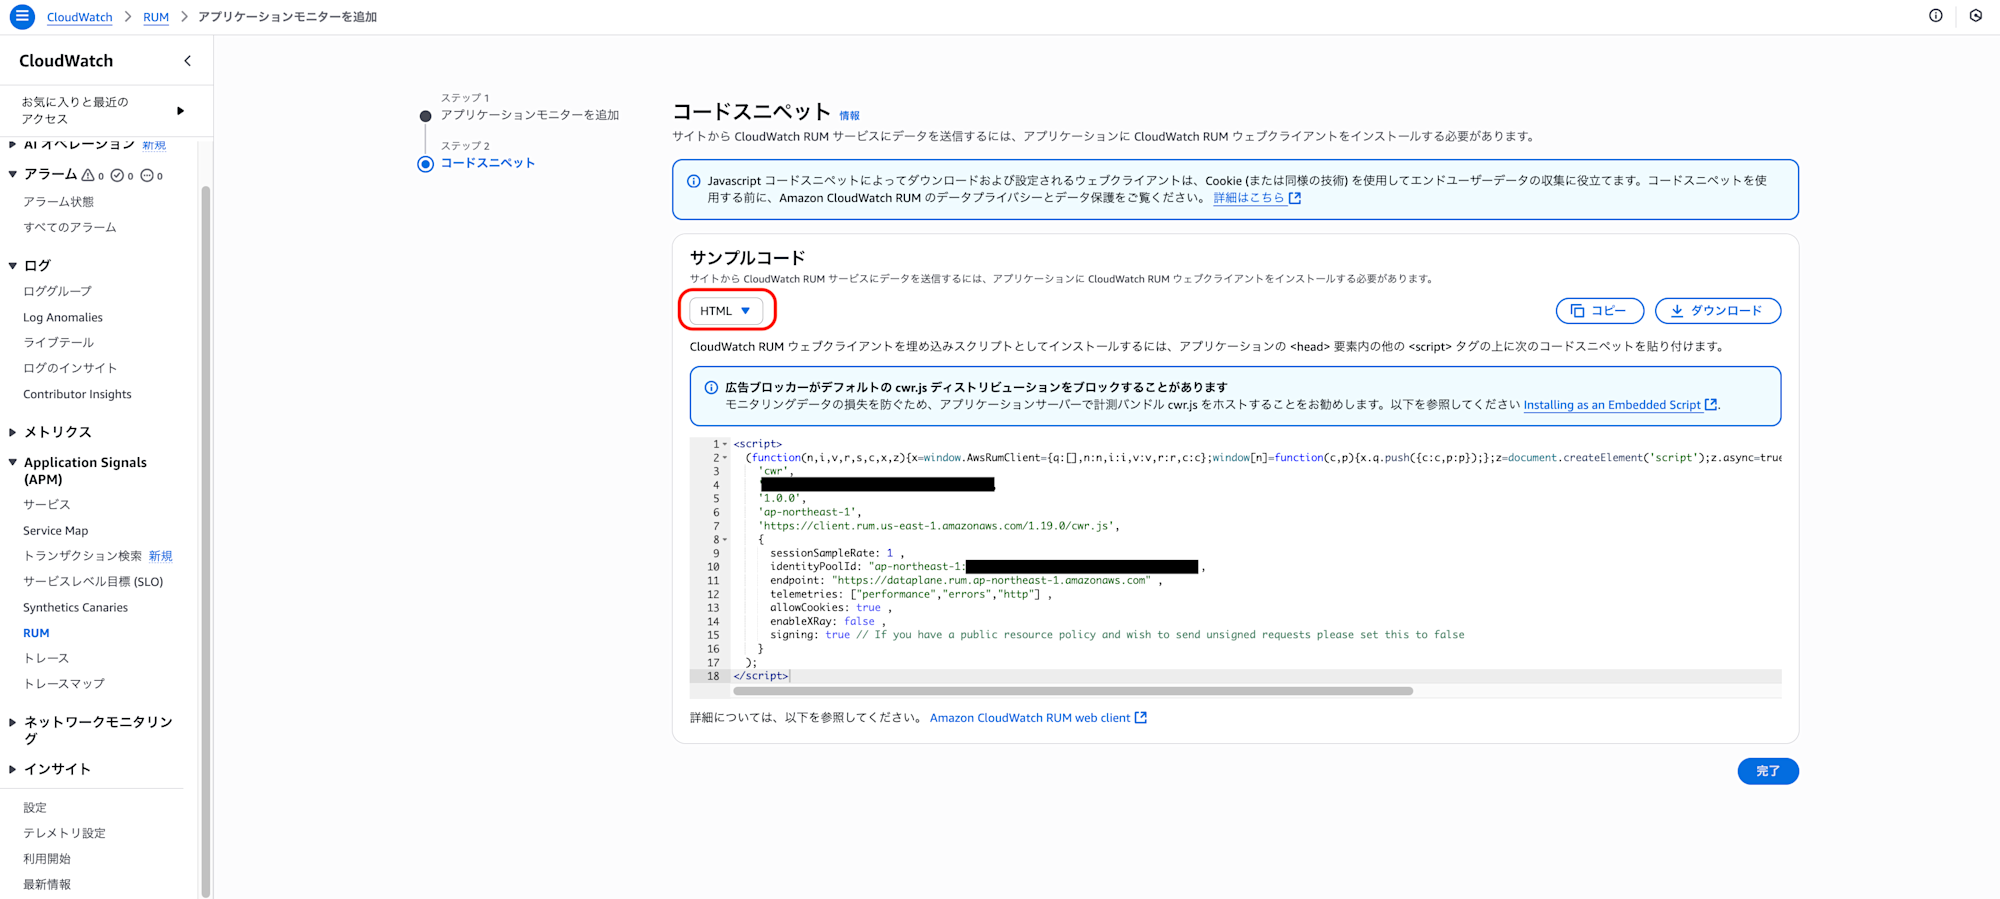The width and height of the screenshot is (2000, 899).
Task: Open テレメトリ設定 in sidebar
Action: pyautogui.click(x=65, y=833)
